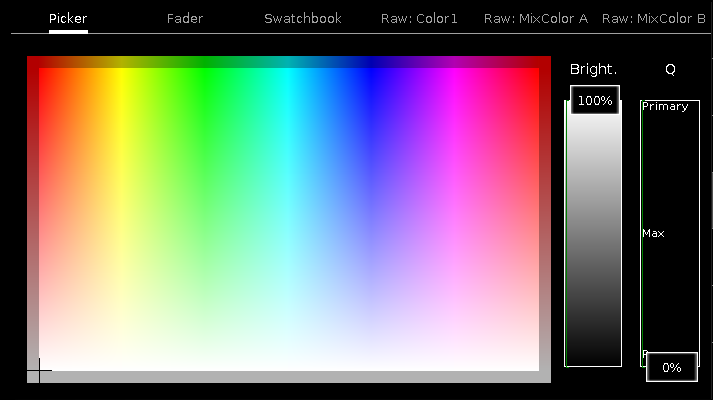Choose white at bottom center of picker
This screenshot has width=713, height=400.
(x=288, y=365)
